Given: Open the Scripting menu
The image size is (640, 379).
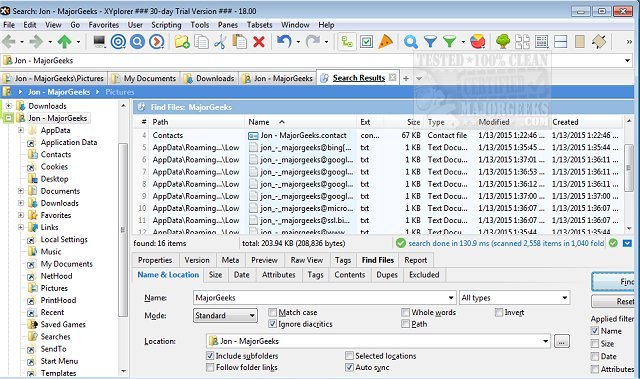Looking at the screenshot, I should pos(166,25).
